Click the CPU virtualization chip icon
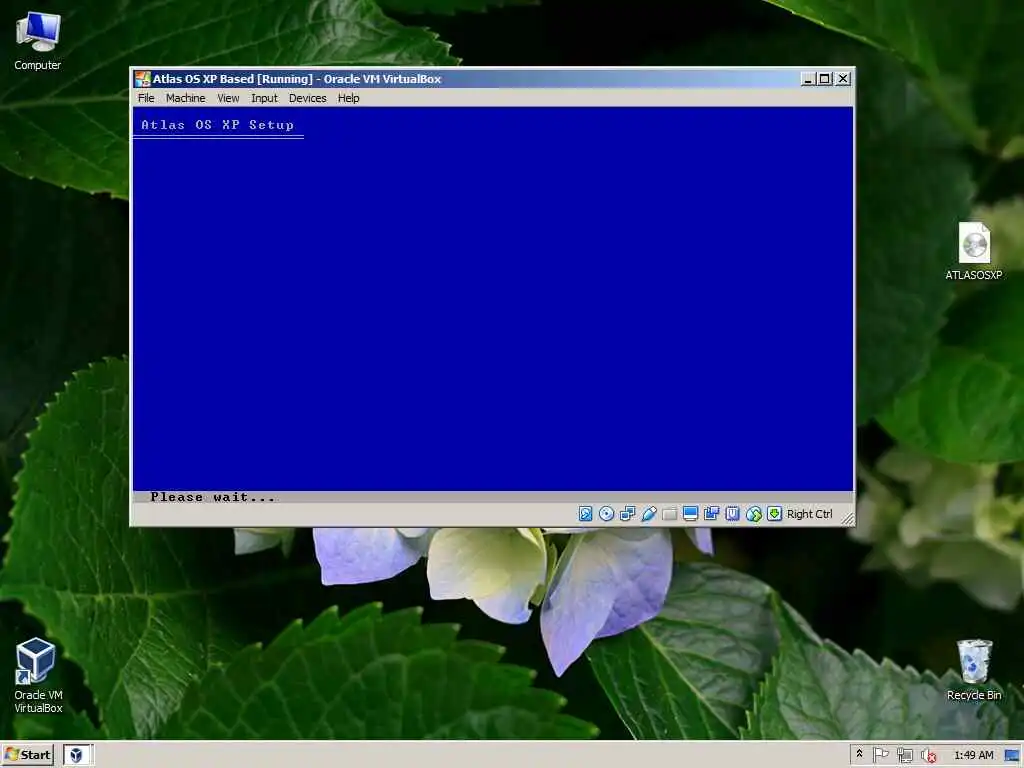Viewport: 1024px width, 768px height. (733, 514)
